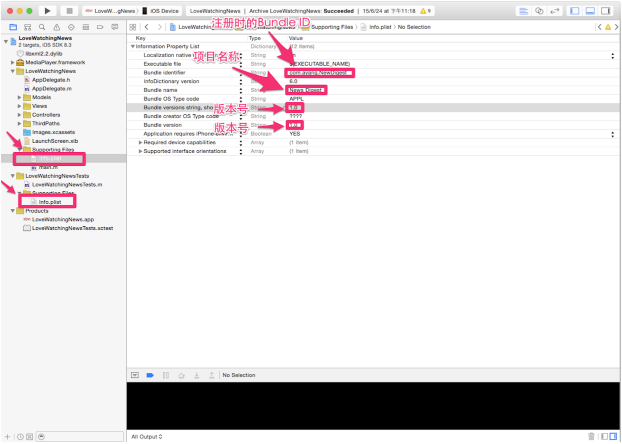Viewport: 622px width, 444px height.
Task: Collapse the Products group
Action: [13, 211]
